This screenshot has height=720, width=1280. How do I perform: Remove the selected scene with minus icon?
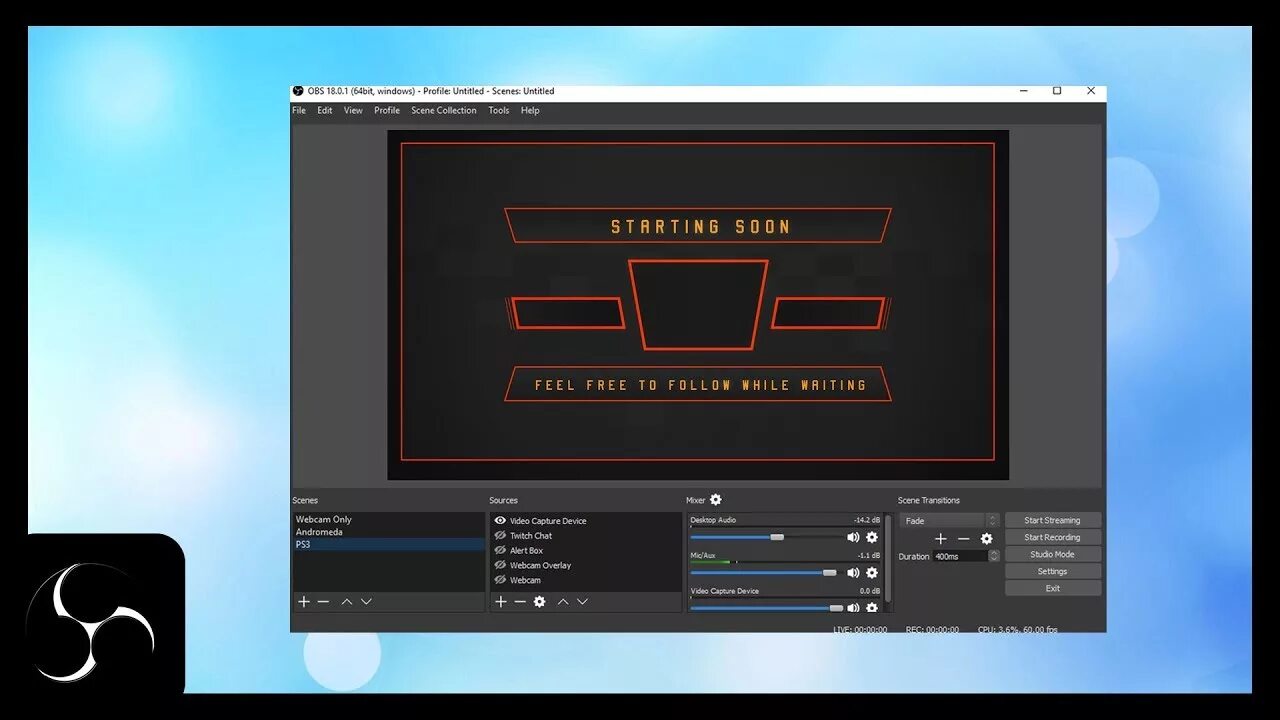(x=323, y=601)
